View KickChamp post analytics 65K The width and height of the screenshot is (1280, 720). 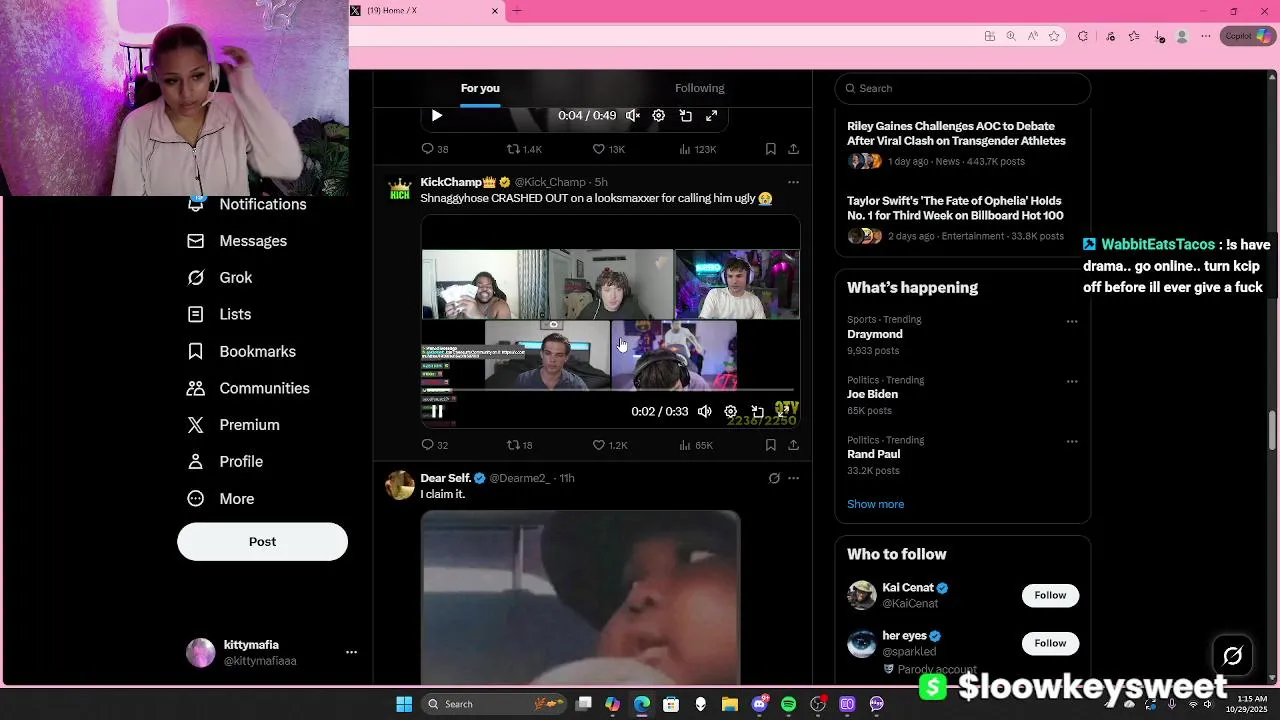[695, 445]
